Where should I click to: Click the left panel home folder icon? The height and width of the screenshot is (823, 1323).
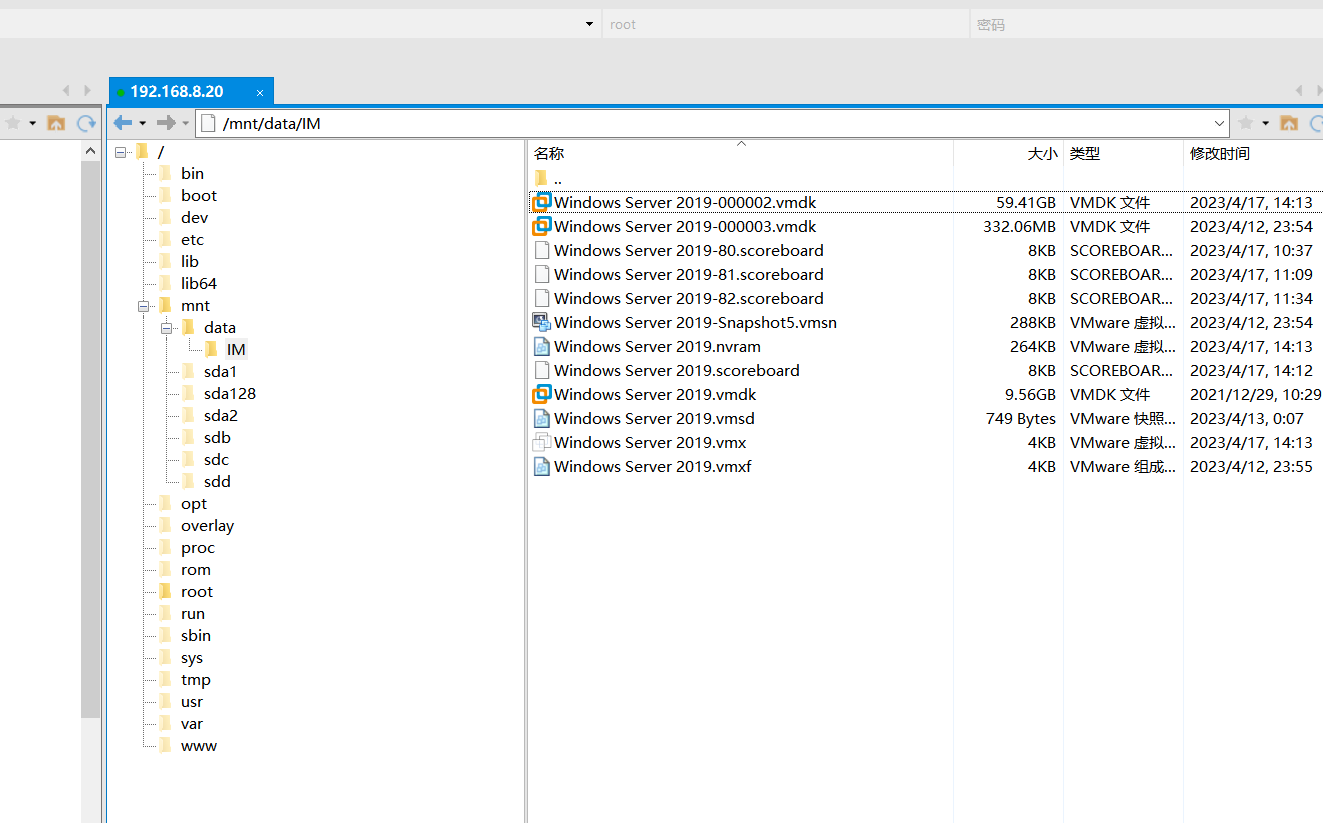[56, 123]
